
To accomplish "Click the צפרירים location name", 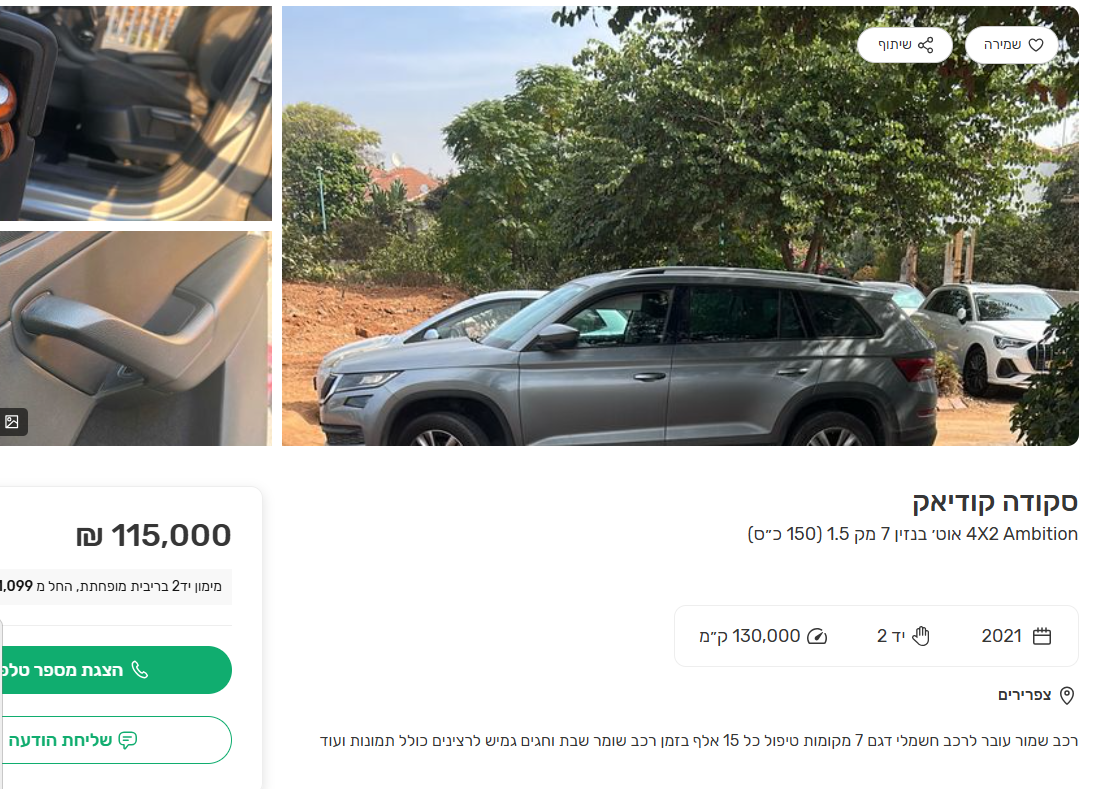I will 1024,695.
